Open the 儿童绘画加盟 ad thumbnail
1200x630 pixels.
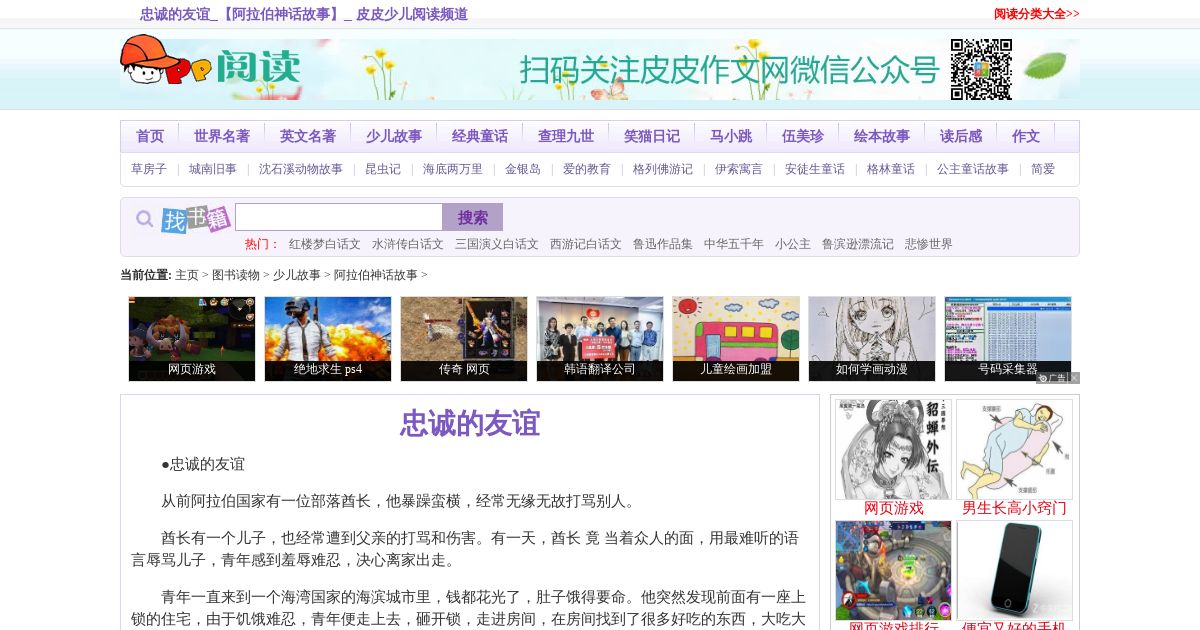[x=736, y=339]
